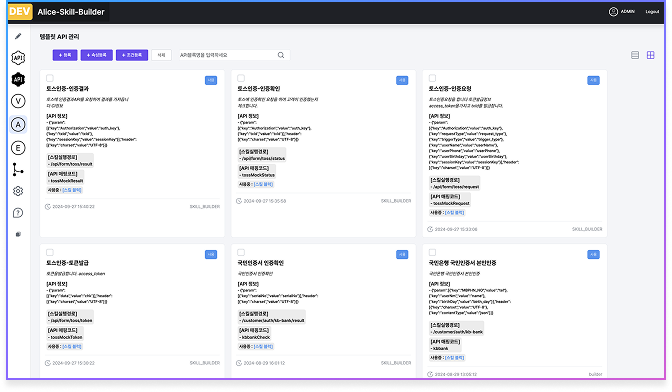Click clock icon on tossMockRequest card
Viewport: 672px width, 392px height.
tap(430, 229)
